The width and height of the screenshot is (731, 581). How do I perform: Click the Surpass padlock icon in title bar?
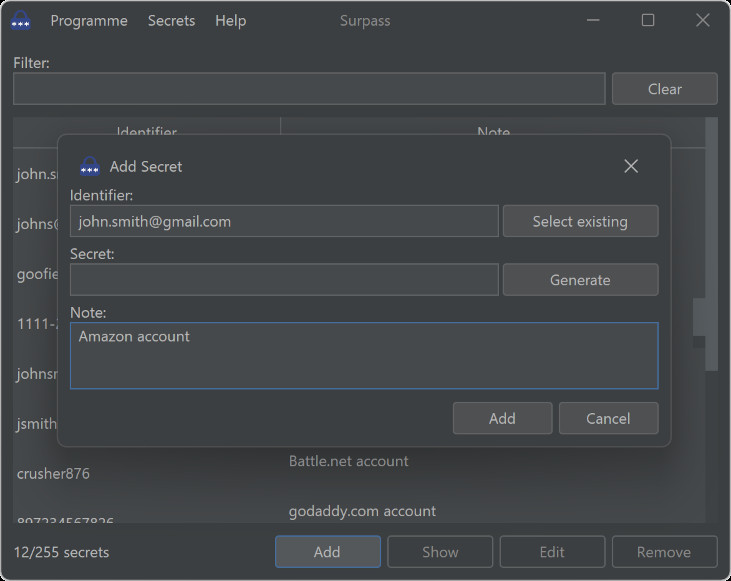pyautogui.click(x=20, y=20)
